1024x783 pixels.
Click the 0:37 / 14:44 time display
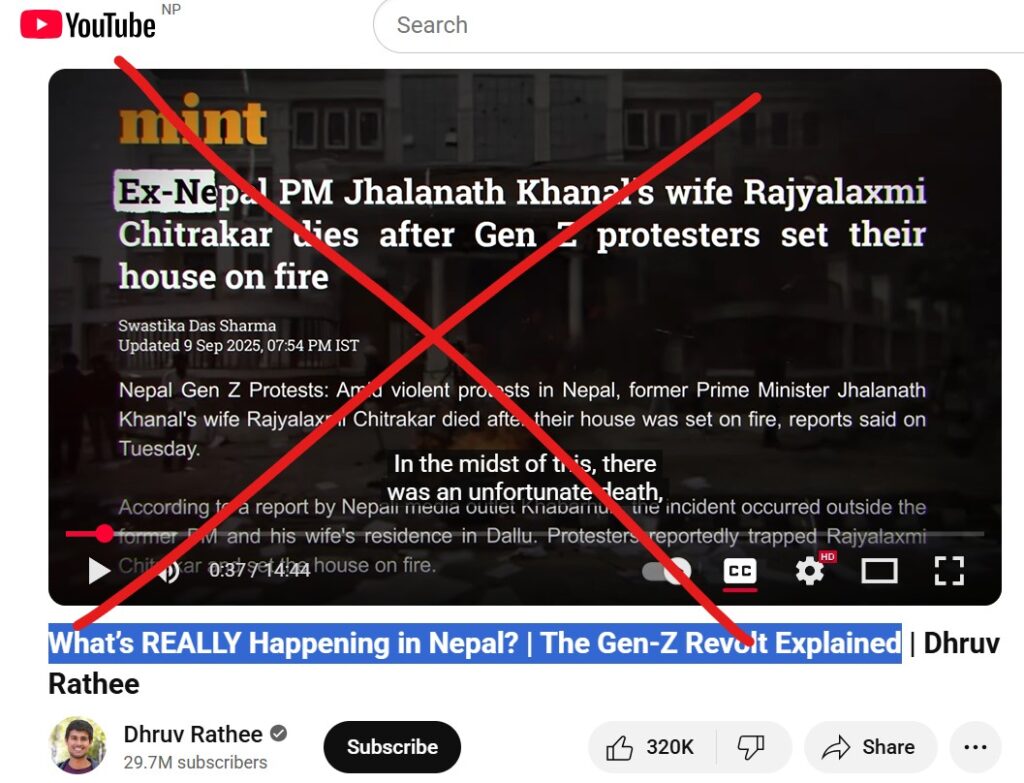click(260, 571)
